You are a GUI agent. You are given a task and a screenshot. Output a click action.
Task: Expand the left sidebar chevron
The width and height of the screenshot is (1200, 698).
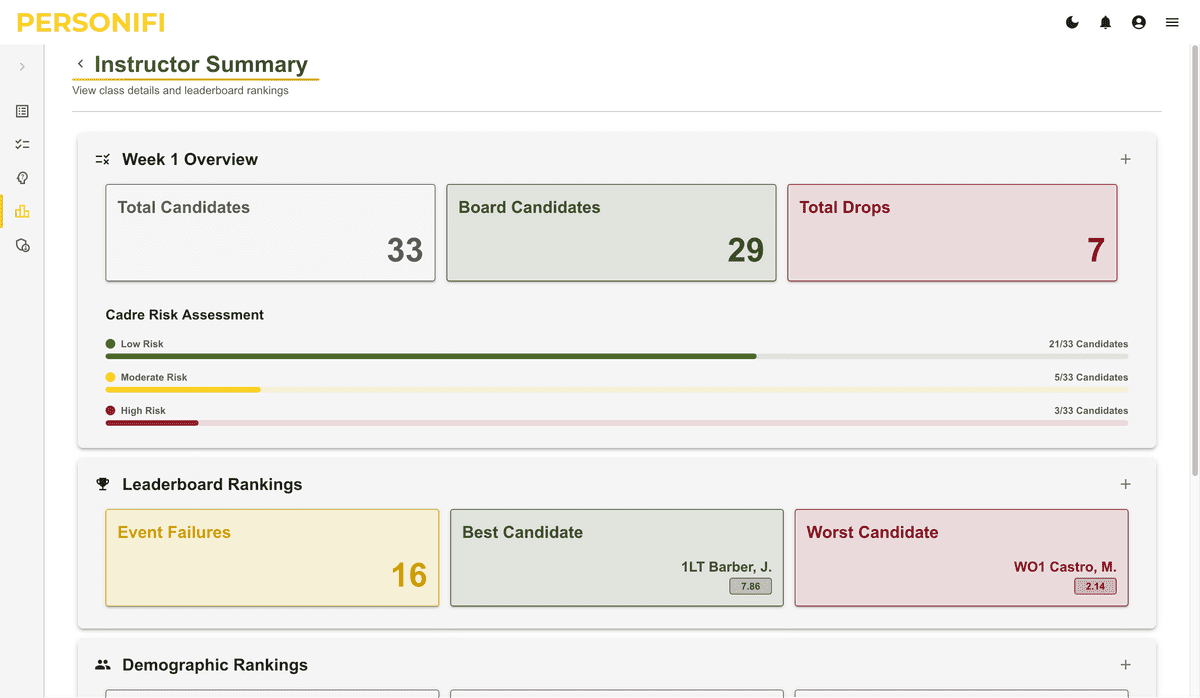pyautogui.click(x=22, y=67)
